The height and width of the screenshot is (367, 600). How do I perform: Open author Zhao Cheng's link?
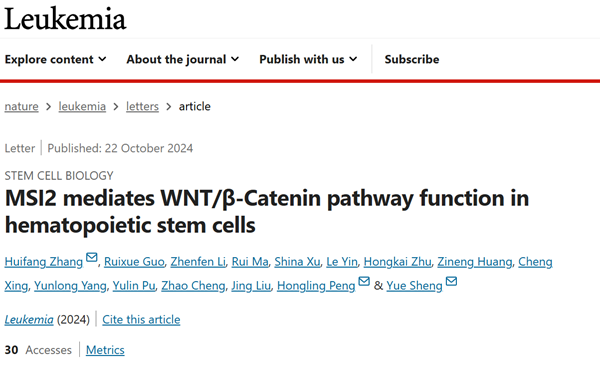[193, 286]
